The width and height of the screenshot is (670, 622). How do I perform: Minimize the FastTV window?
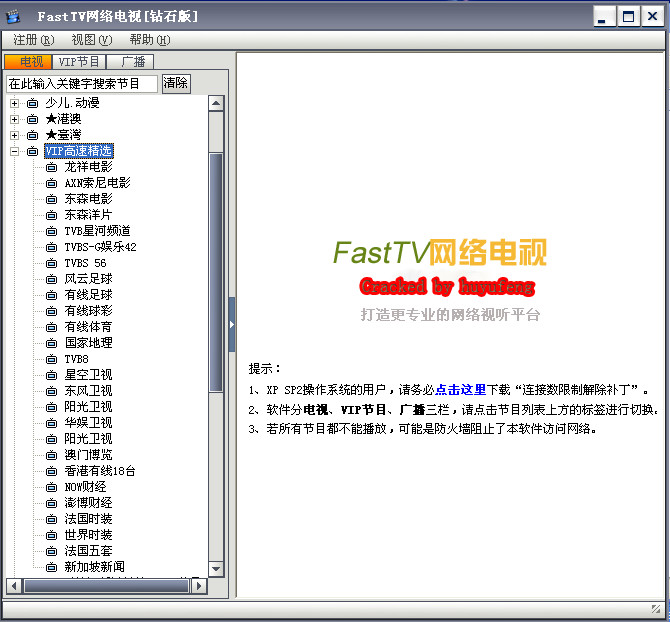pos(605,17)
